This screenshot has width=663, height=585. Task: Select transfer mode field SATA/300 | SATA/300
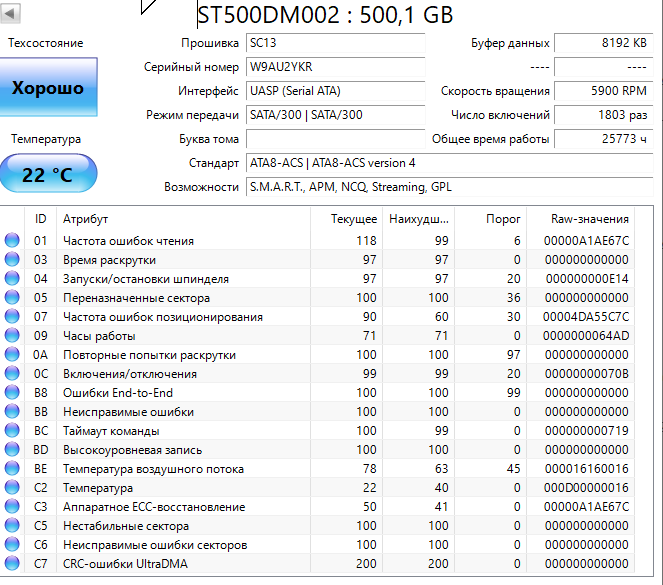click(x=336, y=115)
